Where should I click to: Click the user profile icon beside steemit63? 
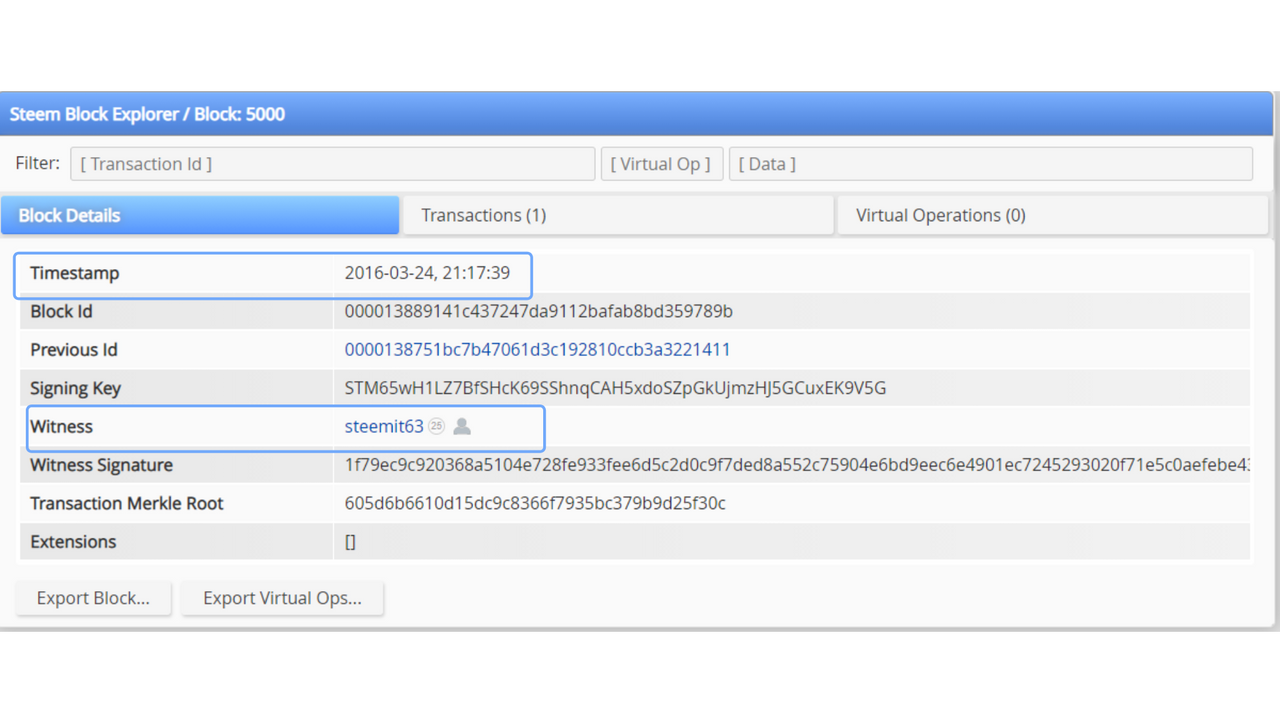point(462,426)
